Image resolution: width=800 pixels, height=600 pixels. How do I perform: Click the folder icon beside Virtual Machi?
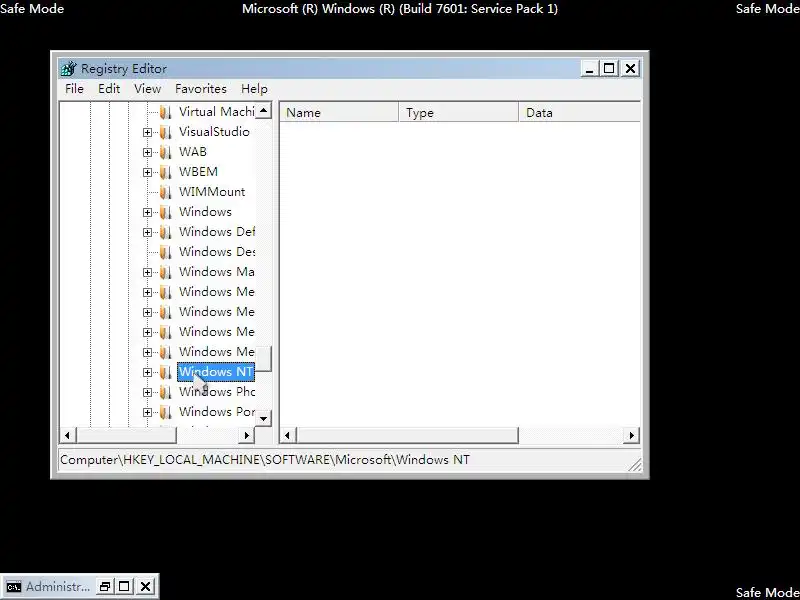(165, 112)
